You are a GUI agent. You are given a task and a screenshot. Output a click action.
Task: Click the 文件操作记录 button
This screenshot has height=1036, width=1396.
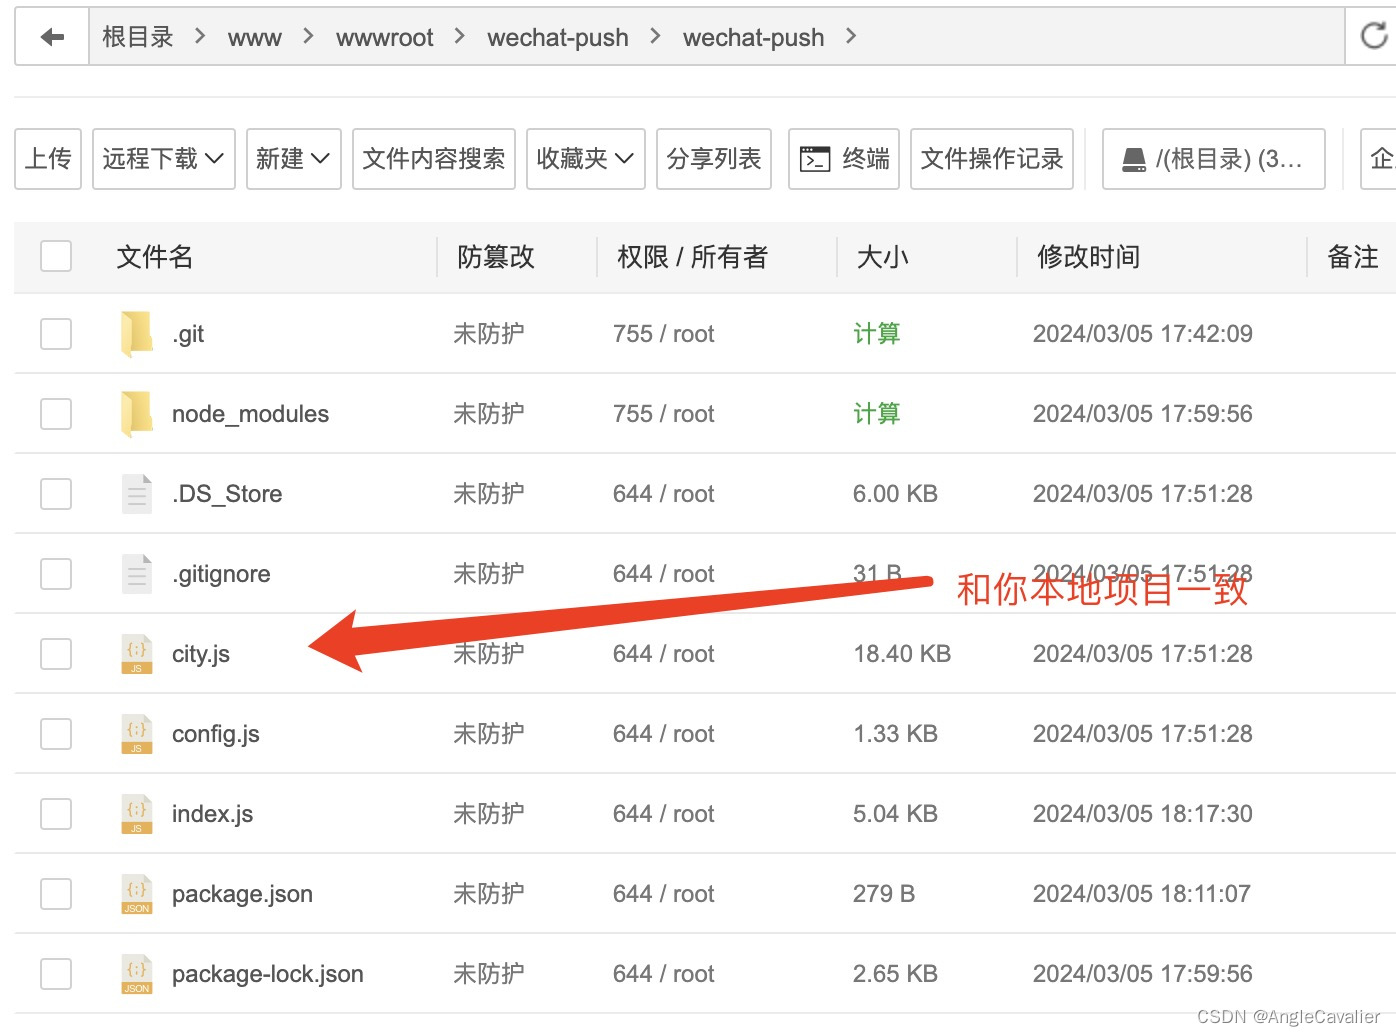point(992,159)
